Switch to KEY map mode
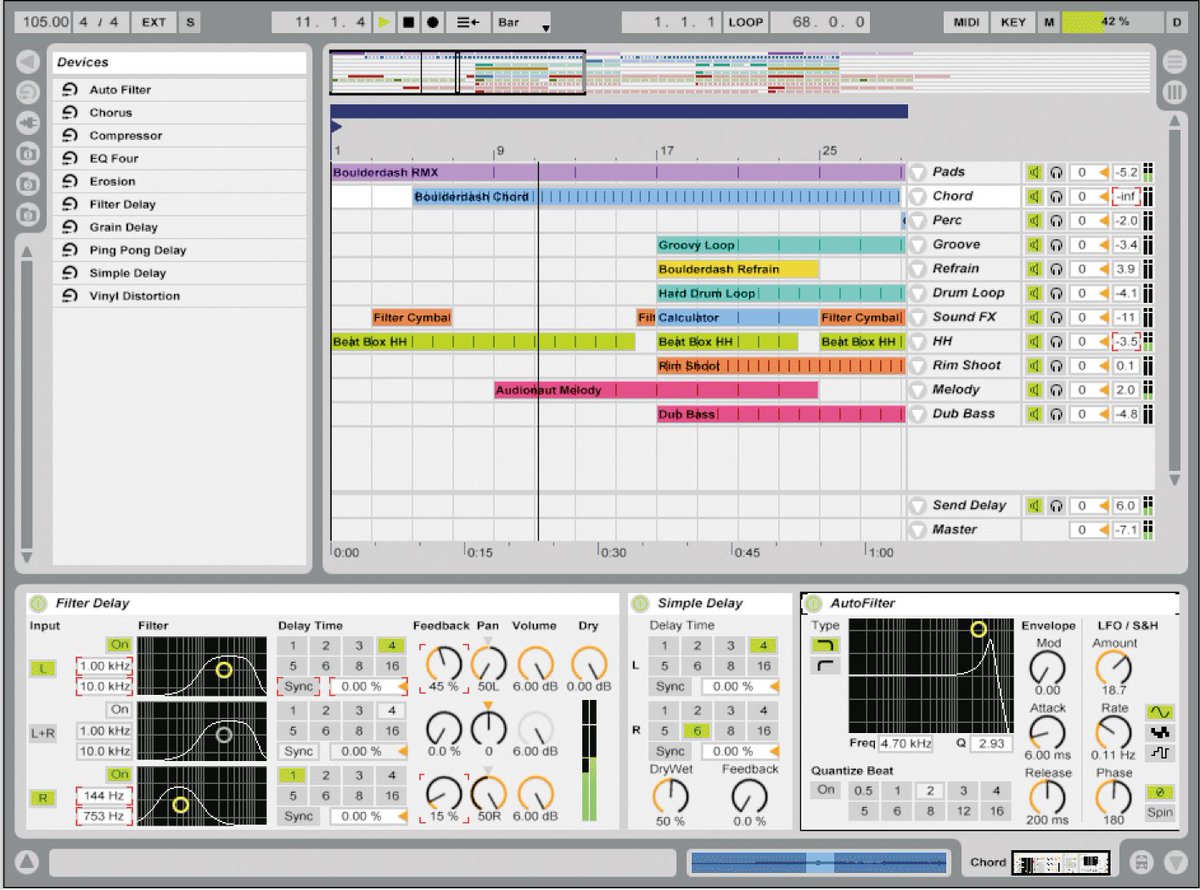Viewport: 1200px width, 890px height. tap(1013, 21)
